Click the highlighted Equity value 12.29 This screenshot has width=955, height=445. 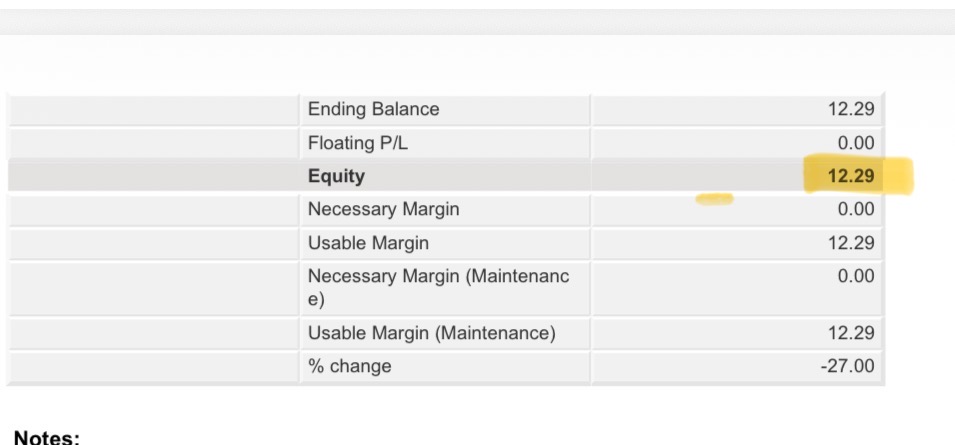tap(851, 177)
